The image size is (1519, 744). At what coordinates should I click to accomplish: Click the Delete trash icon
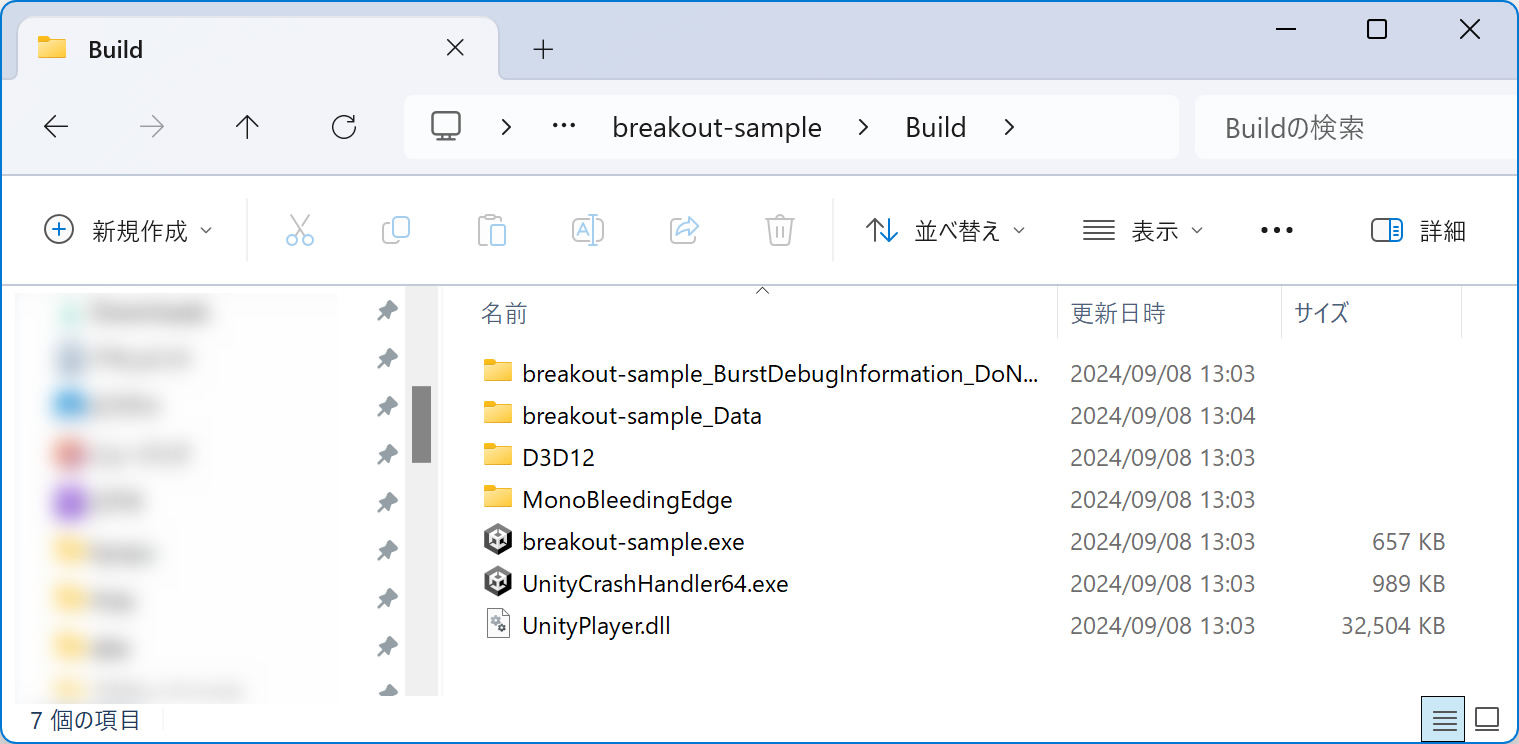pos(780,230)
